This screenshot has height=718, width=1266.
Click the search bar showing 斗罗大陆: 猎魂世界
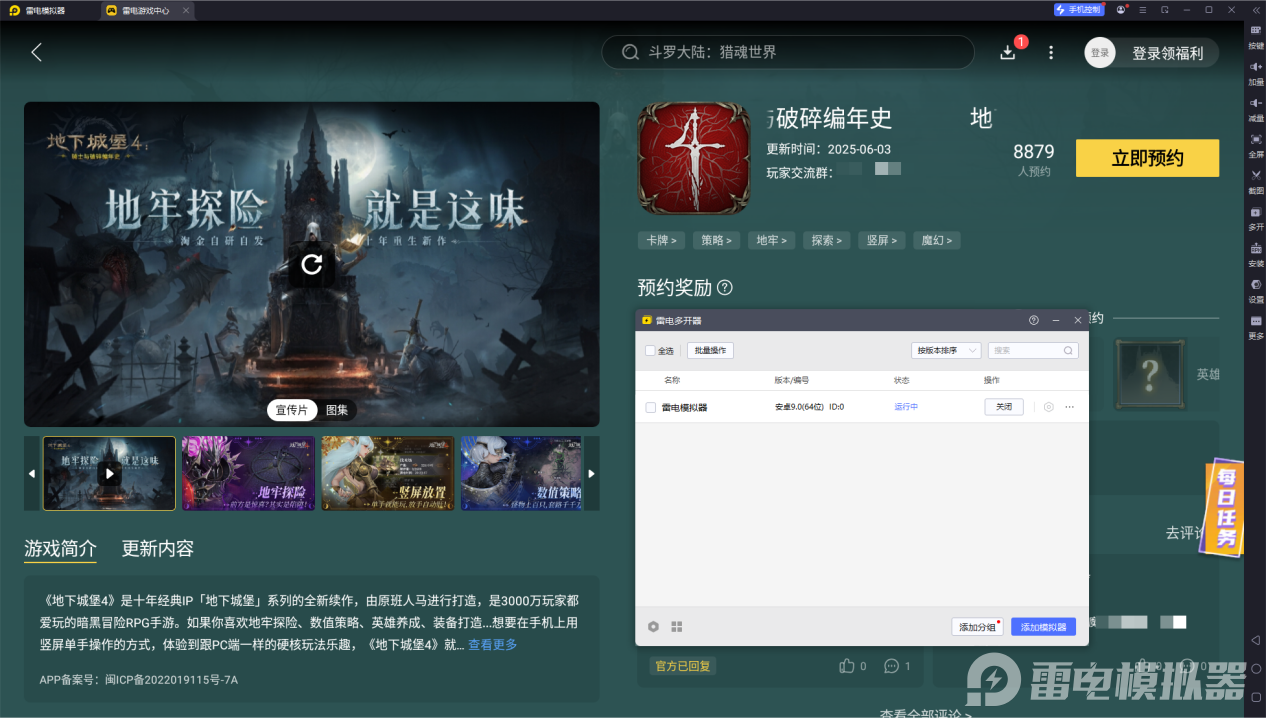[x=787, y=51]
